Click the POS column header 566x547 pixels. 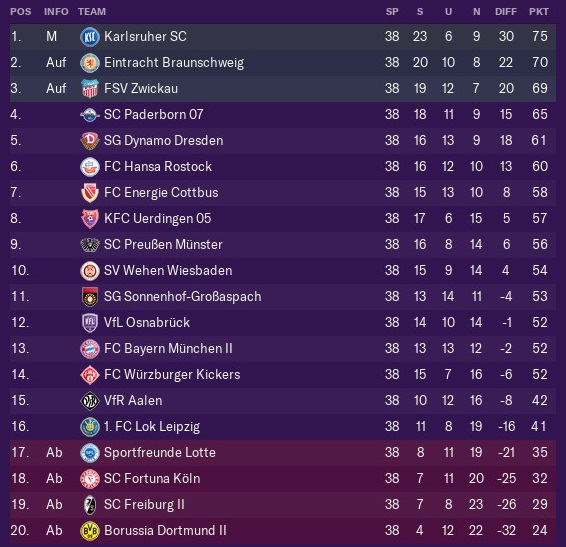(21, 12)
